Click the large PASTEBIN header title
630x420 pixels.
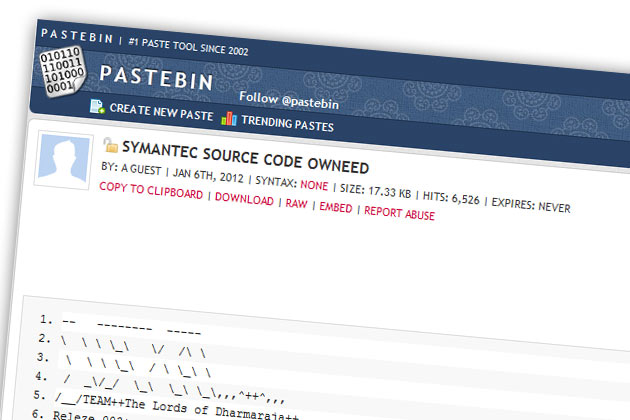click(x=156, y=77)
